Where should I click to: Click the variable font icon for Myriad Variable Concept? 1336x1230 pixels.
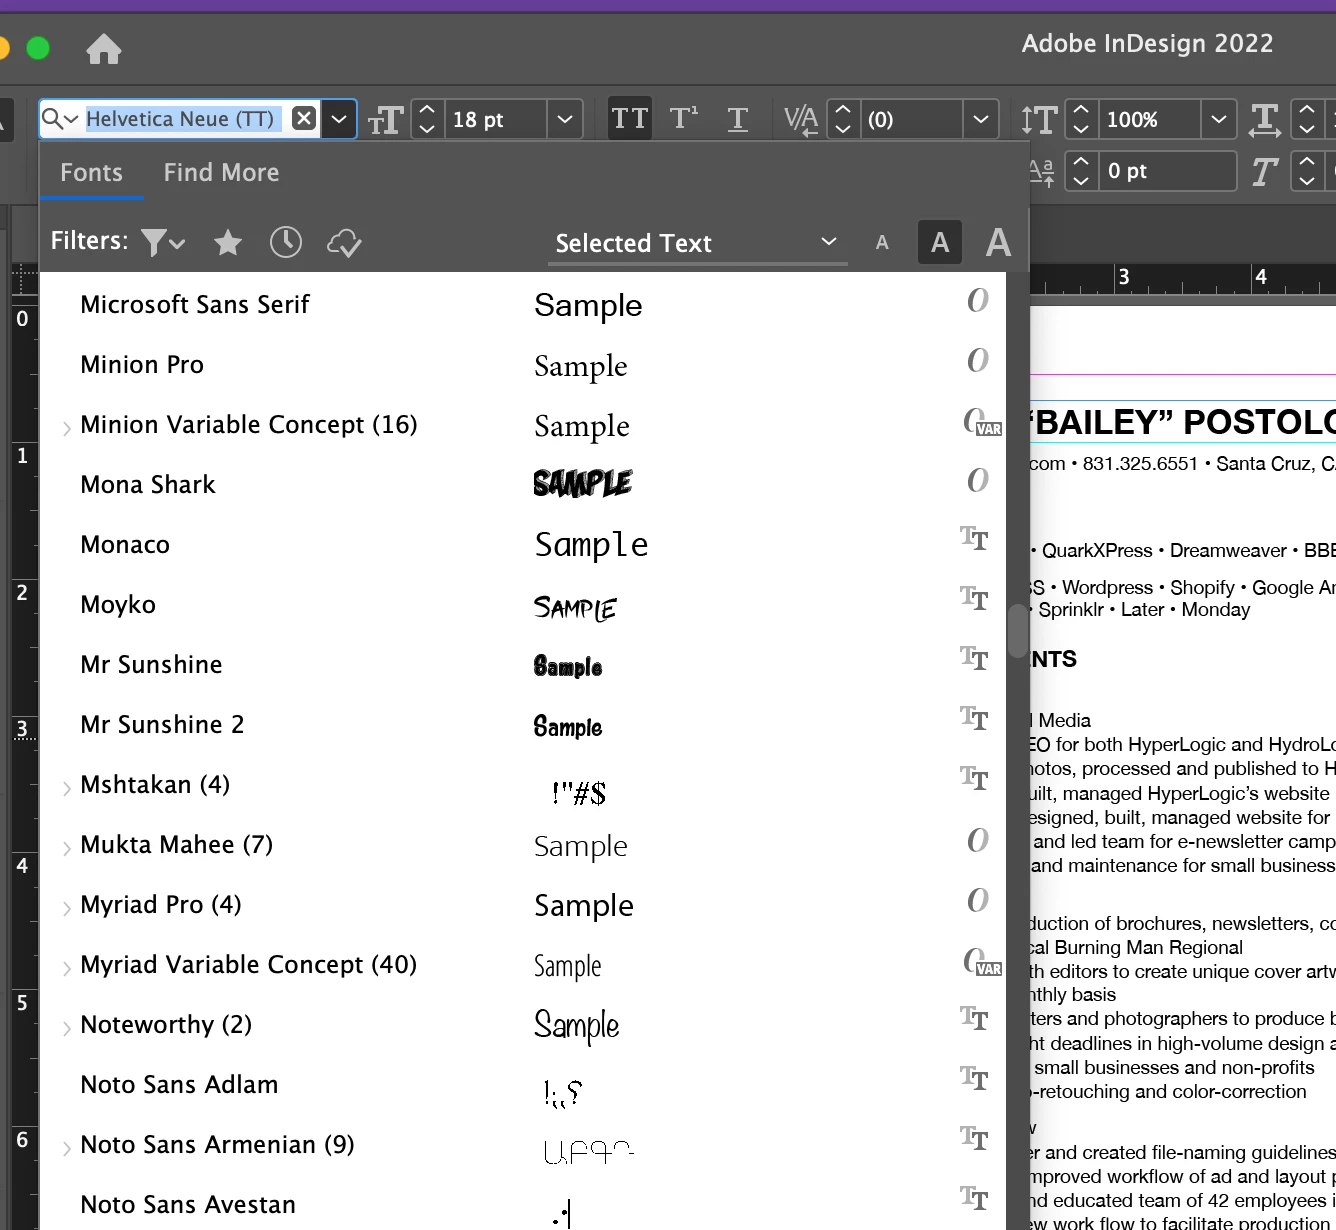[x=982, y=962]
